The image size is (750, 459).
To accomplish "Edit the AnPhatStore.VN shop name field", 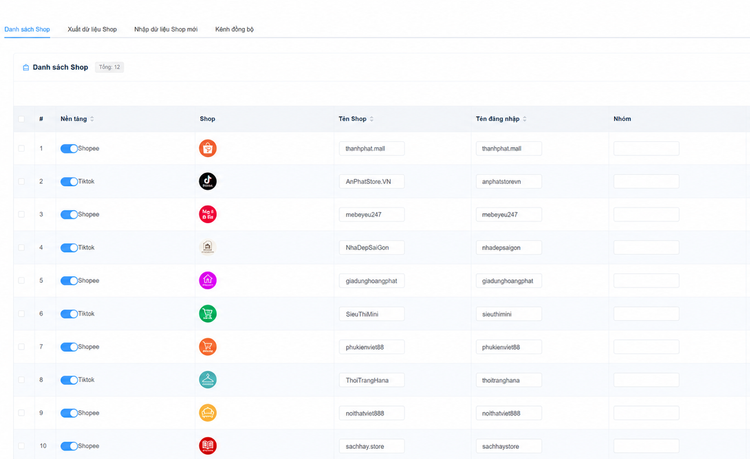I will 372,181.
